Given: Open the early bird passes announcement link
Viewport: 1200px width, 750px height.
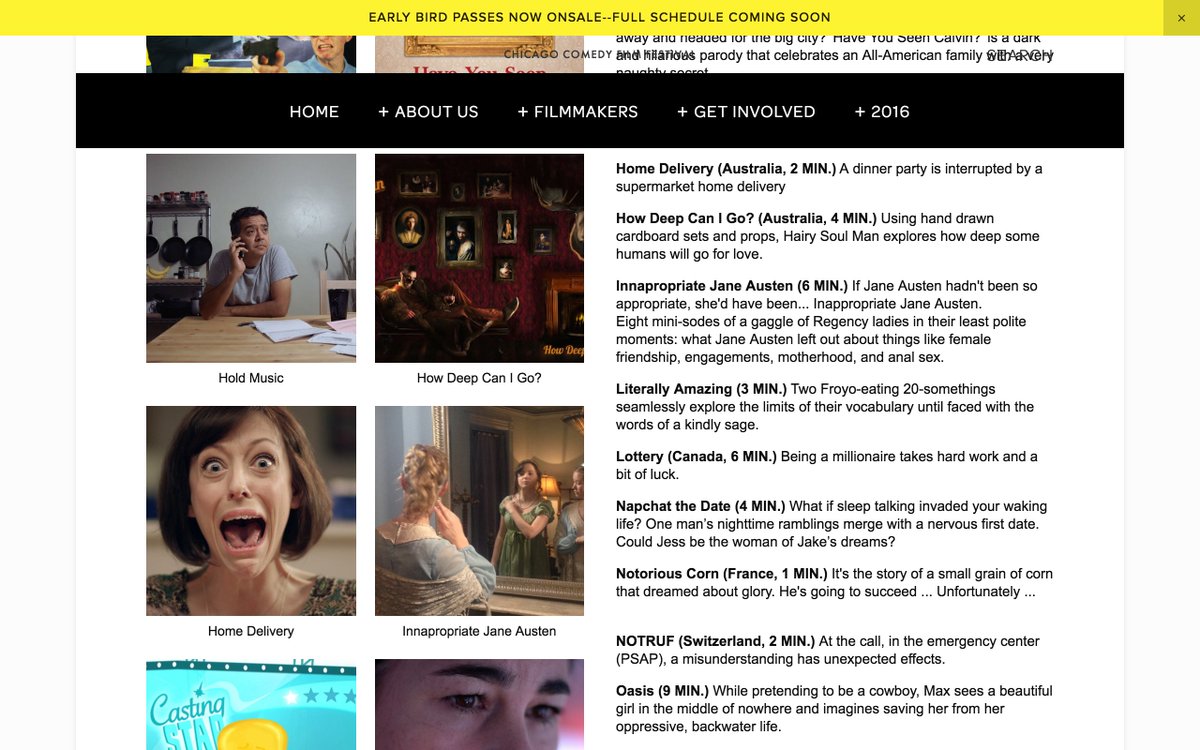Looking at the screenshot, I should tap(600, 17).
